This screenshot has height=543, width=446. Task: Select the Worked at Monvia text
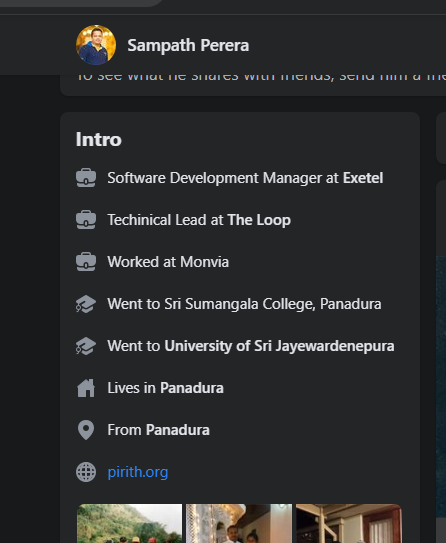pyautogui.click(x=168, y=262)
